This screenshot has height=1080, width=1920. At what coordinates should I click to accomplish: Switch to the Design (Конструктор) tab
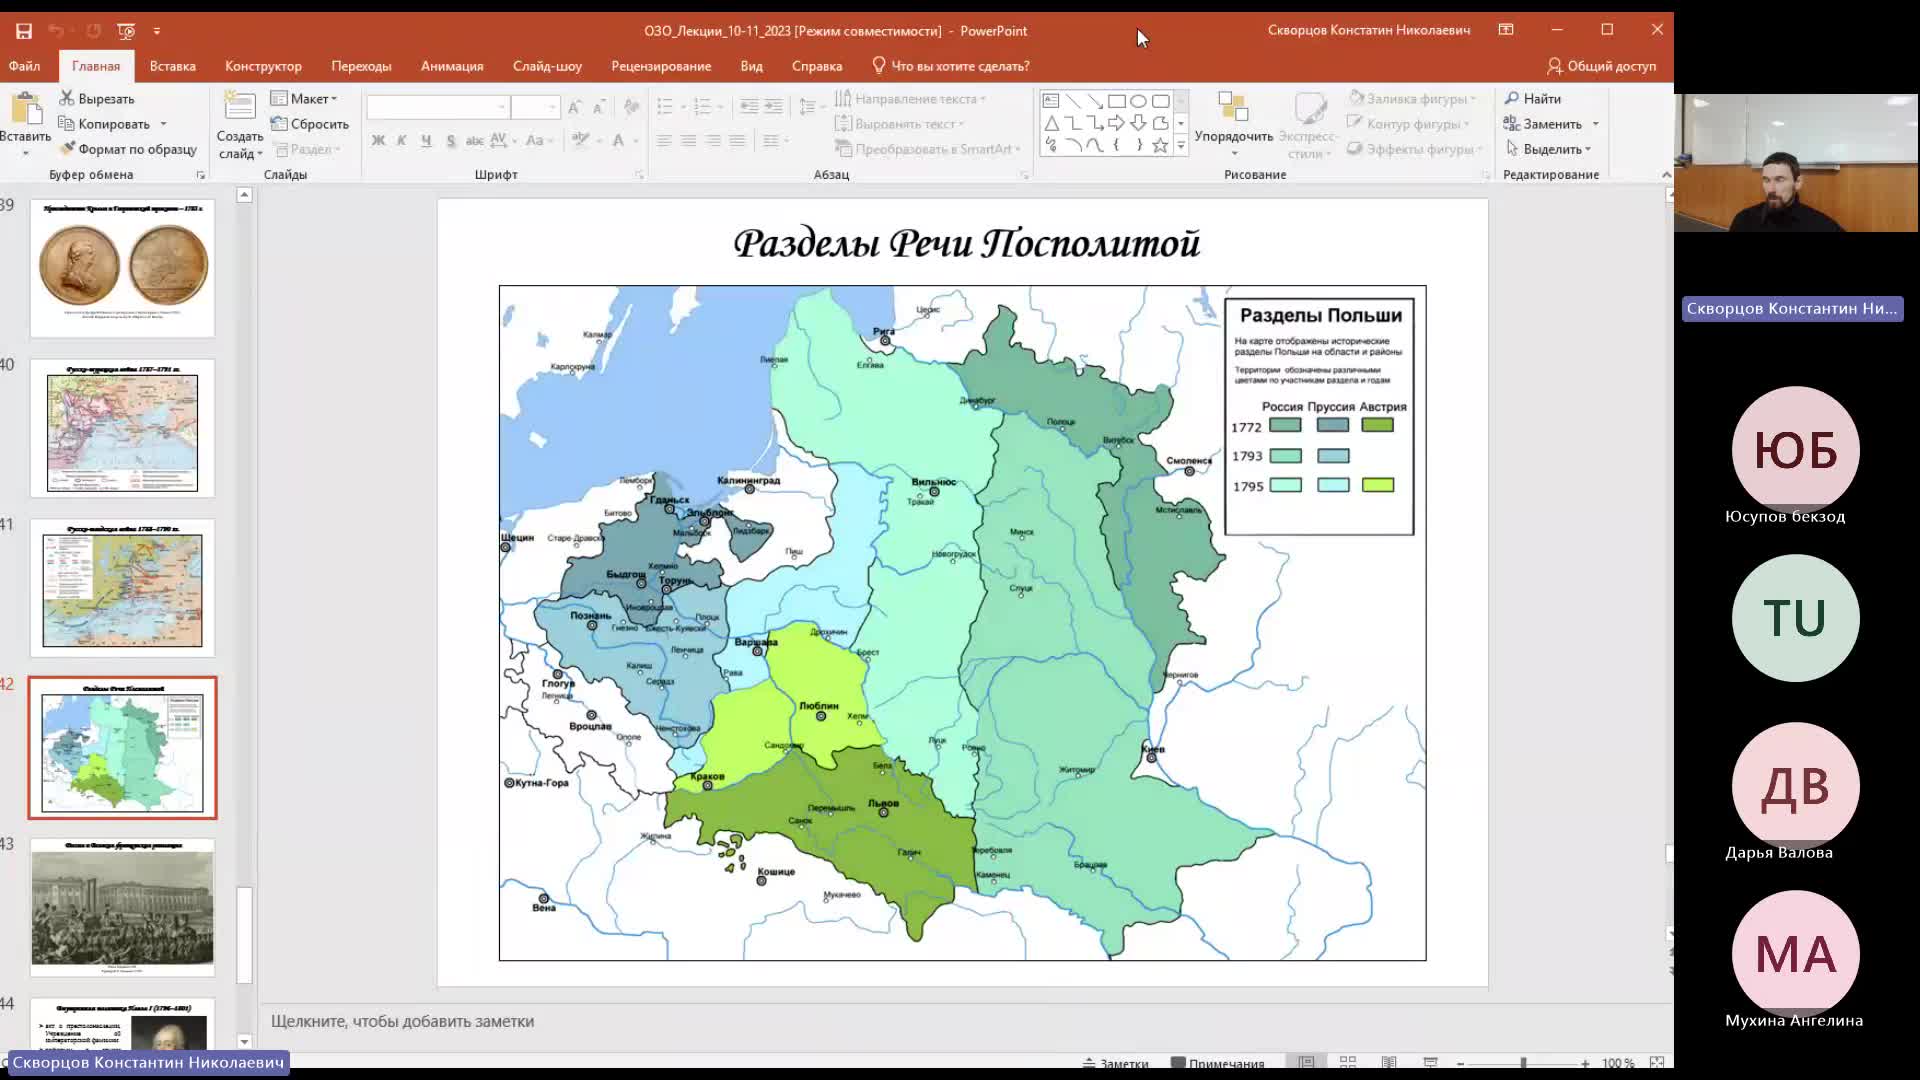[x=263, y=66]
